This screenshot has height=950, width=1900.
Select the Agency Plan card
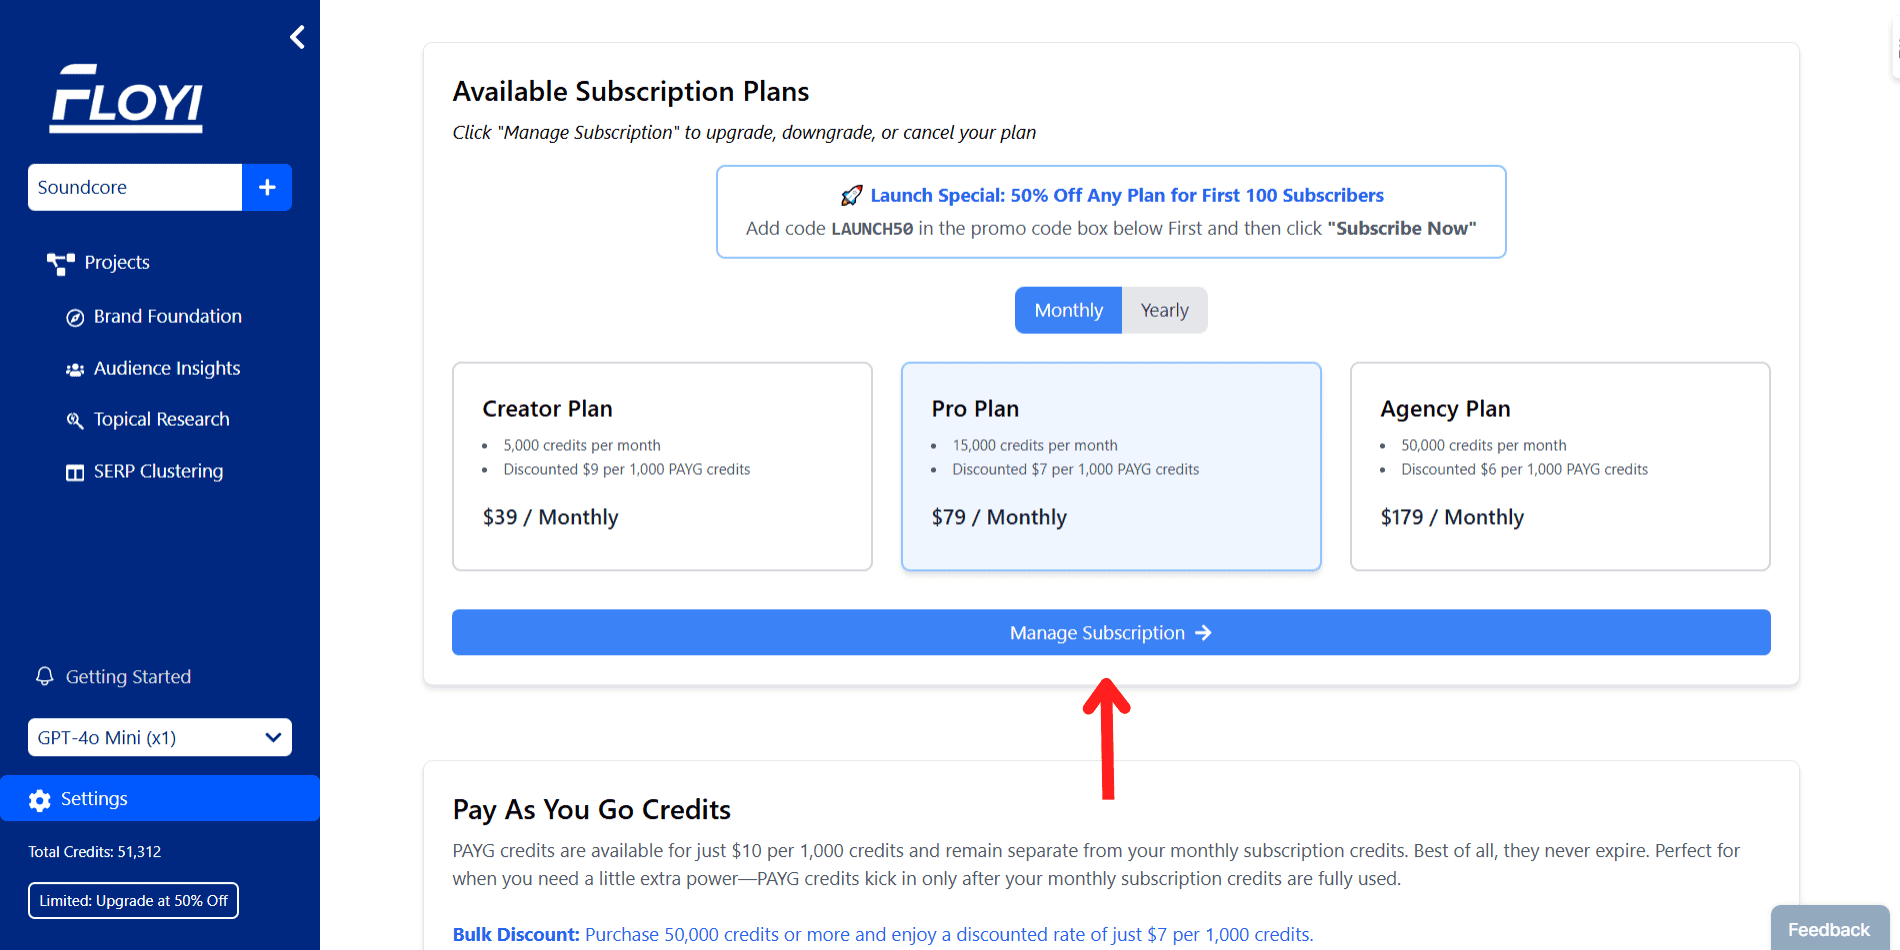[x=1560, y=466]
